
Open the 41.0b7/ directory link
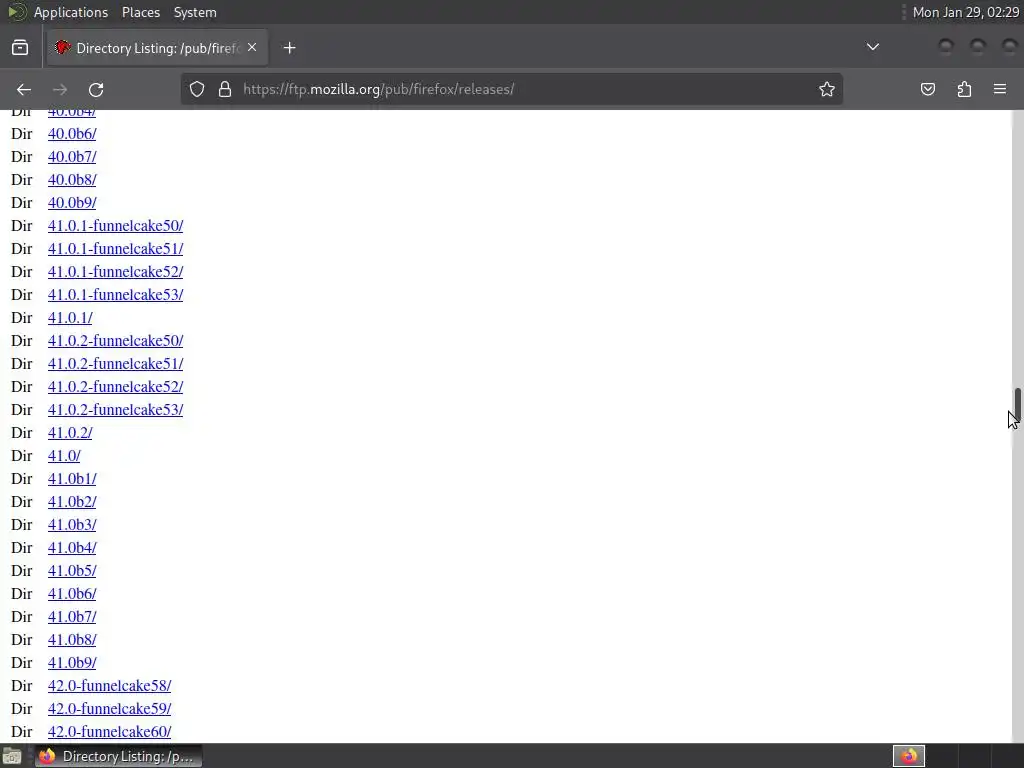pos(72,616)
